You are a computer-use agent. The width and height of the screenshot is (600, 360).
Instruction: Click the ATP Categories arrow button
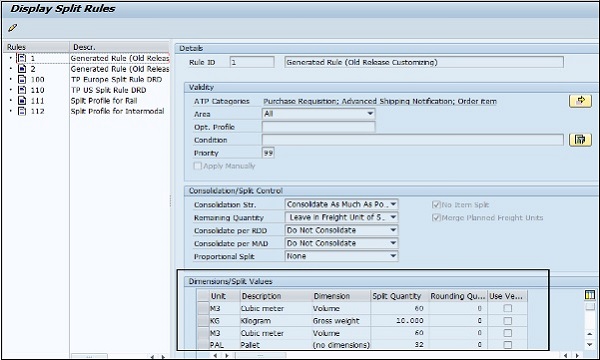click(x=580, y=101)
